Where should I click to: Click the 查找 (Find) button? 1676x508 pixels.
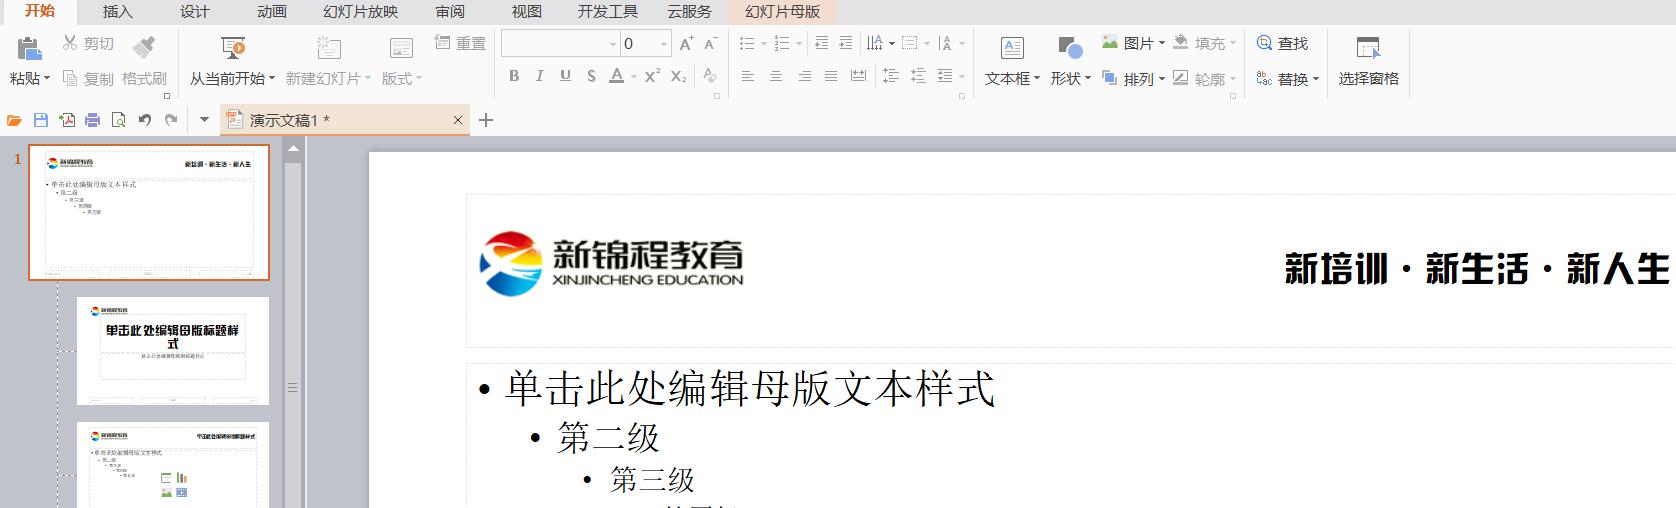(x=1282, y=43)
